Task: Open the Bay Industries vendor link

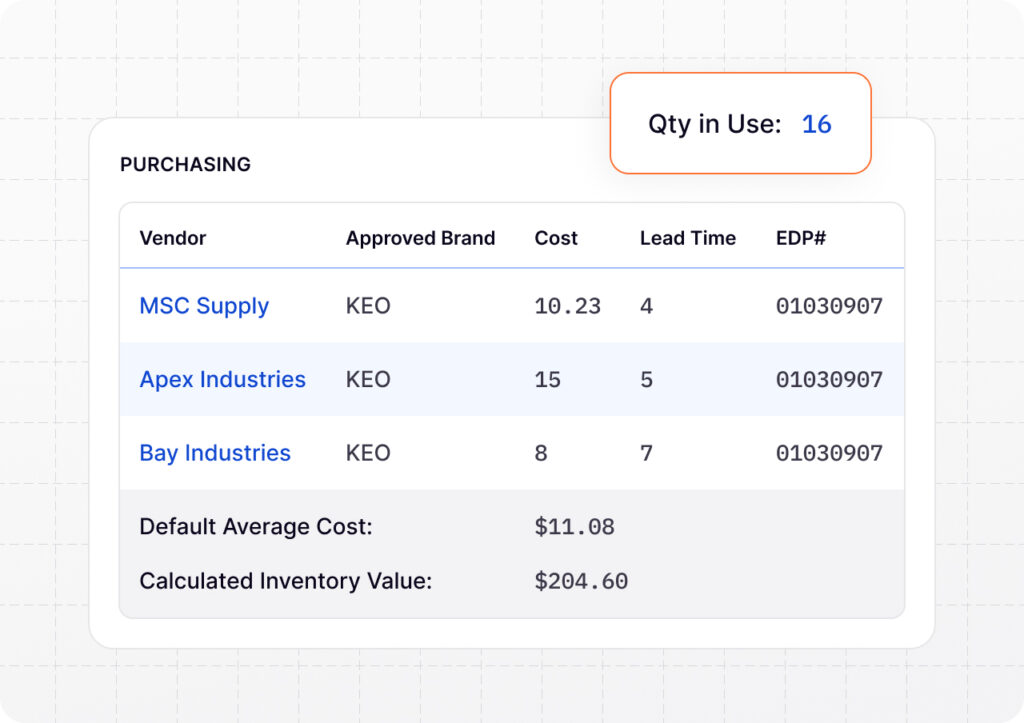Action: (215, 453)
